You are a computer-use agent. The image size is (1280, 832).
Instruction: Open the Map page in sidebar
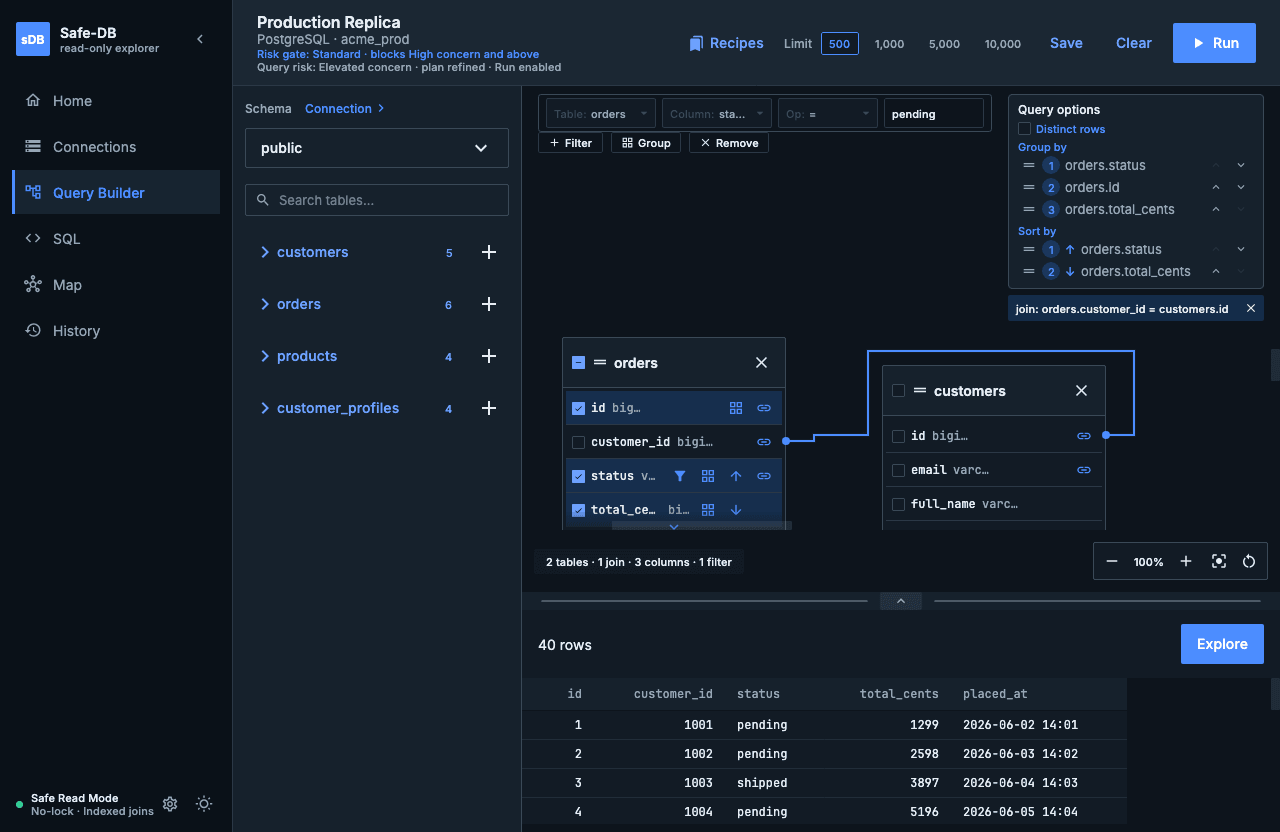pos(116,285)
